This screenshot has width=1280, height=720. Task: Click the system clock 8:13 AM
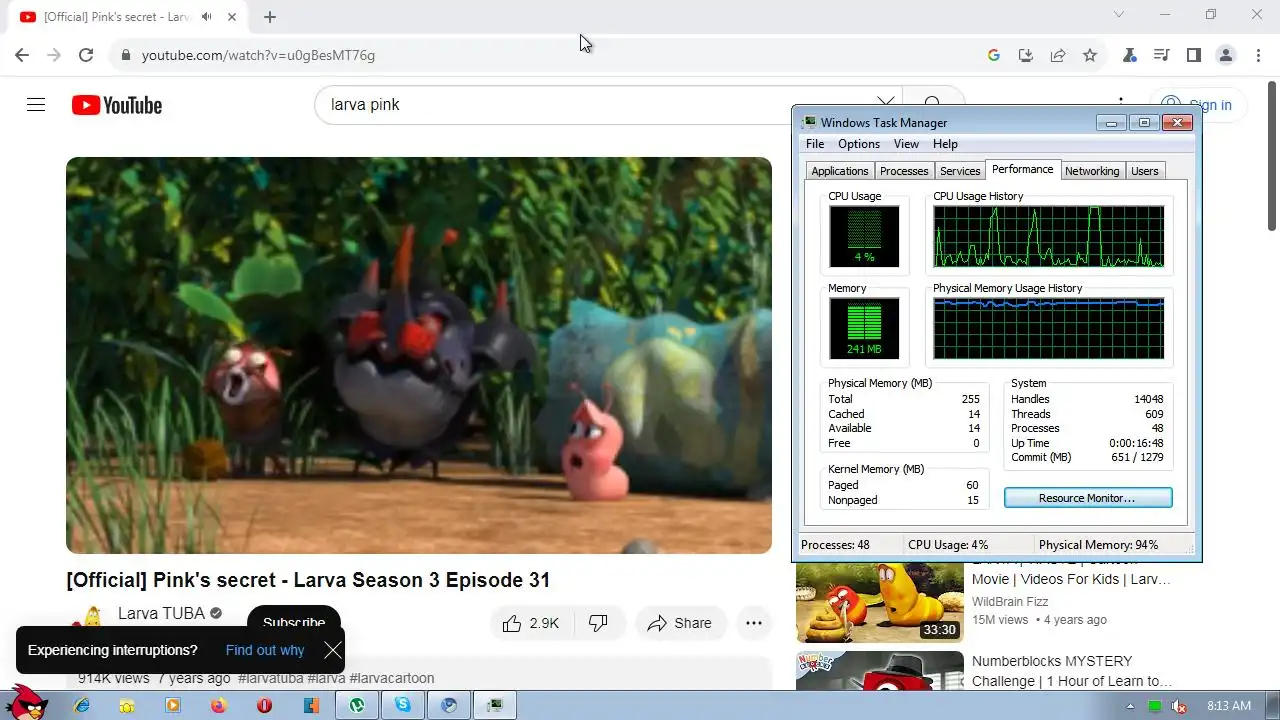[x=1229, y=706]
